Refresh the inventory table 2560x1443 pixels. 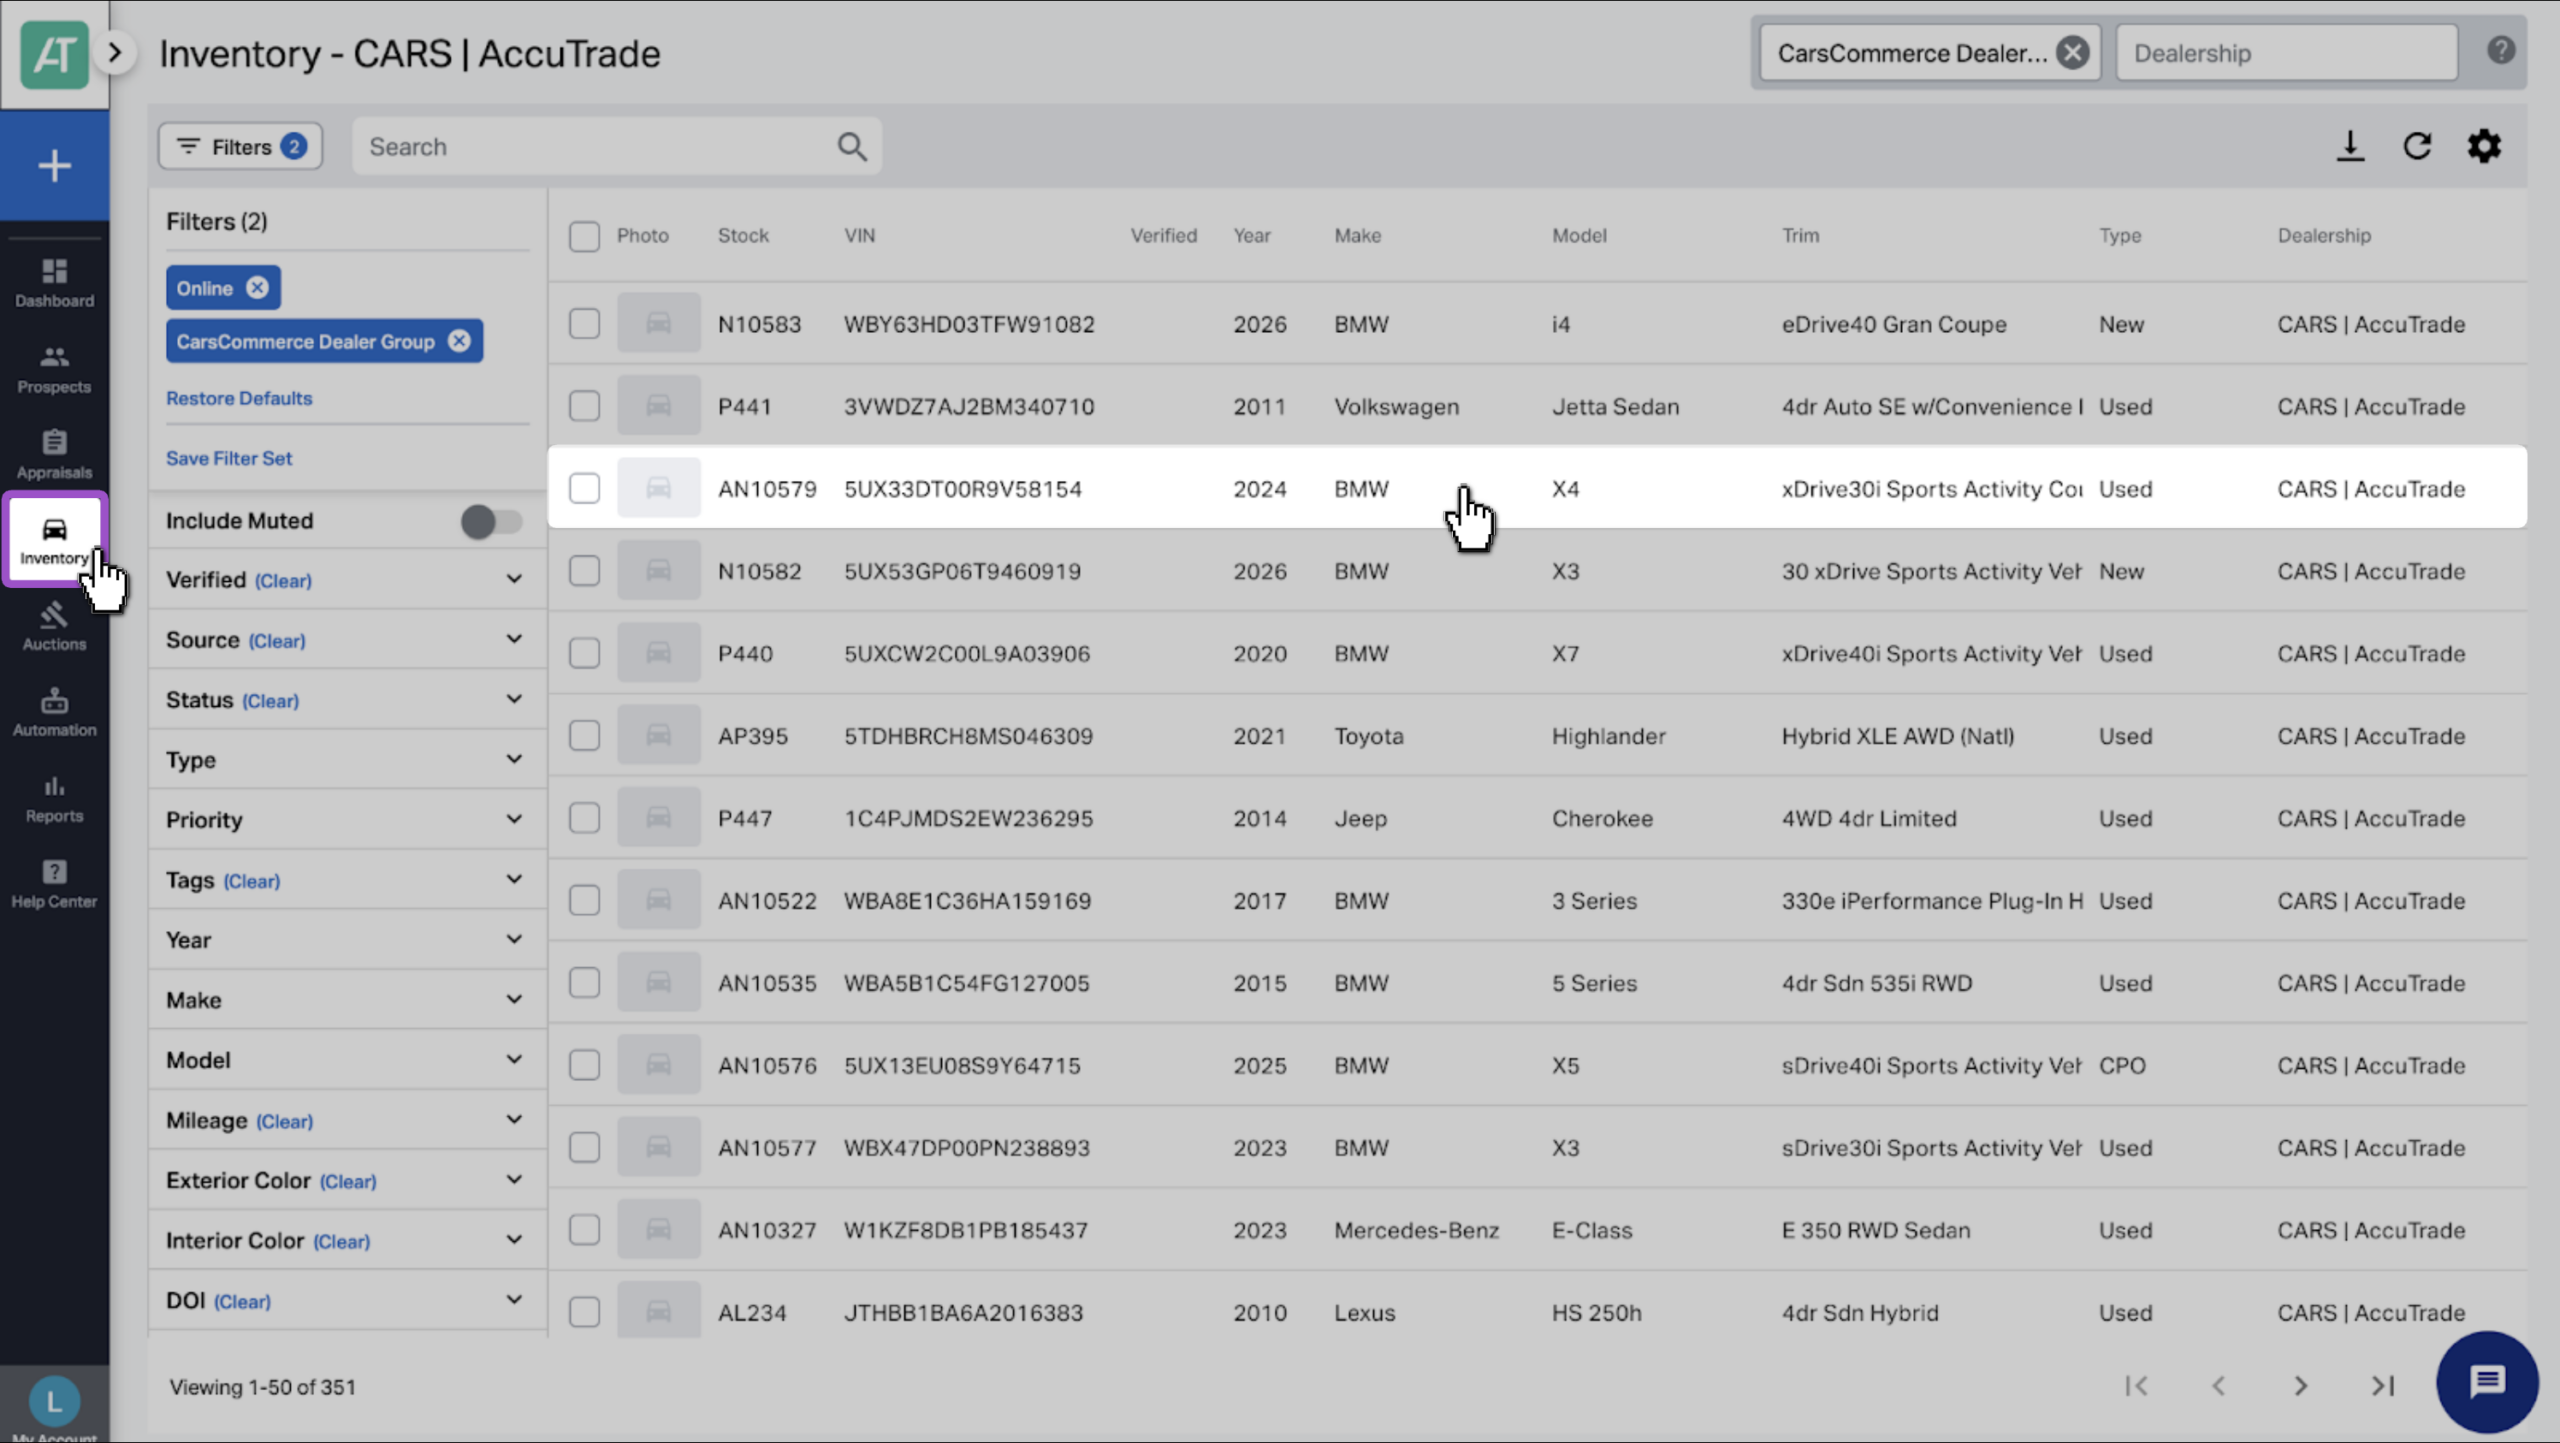2417,146
